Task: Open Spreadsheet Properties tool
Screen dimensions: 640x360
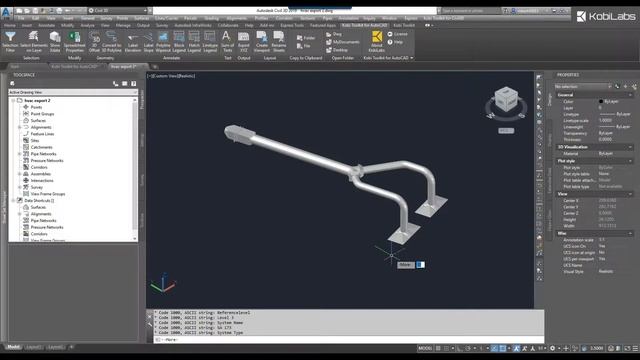Action: [75, 42]
